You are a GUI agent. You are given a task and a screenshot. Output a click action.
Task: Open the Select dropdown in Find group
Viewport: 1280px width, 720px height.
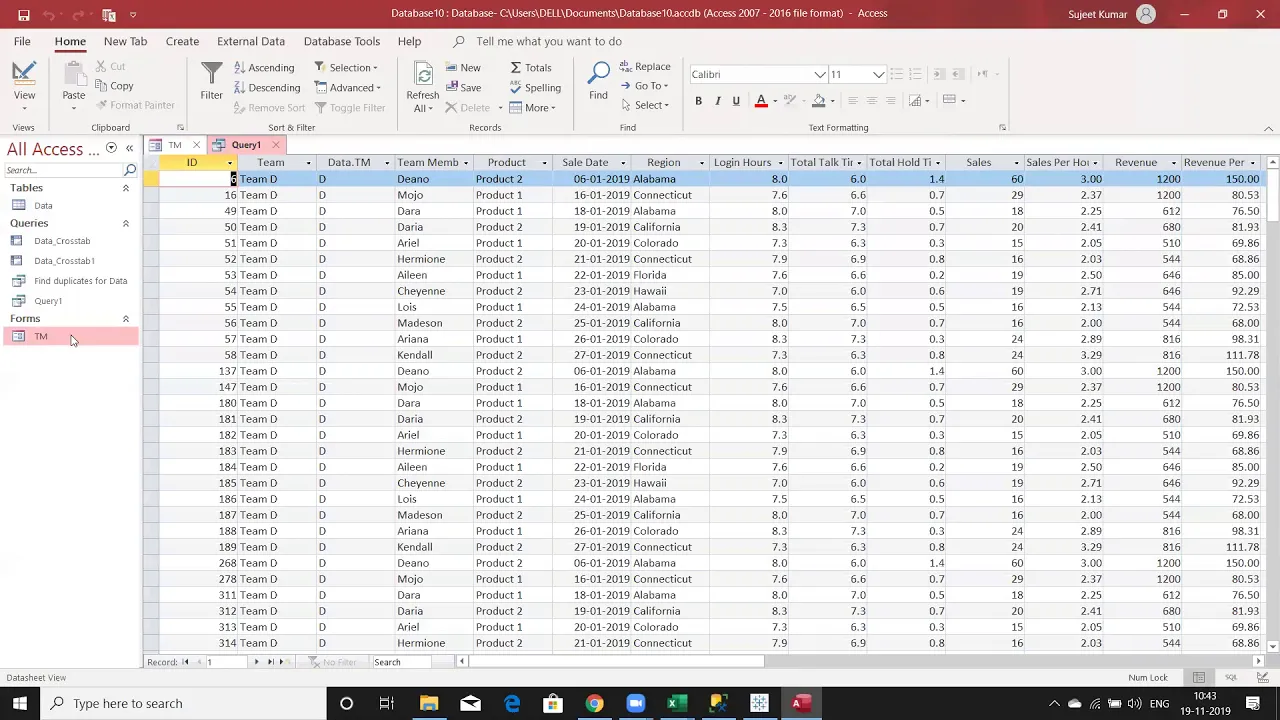point(644,105)
